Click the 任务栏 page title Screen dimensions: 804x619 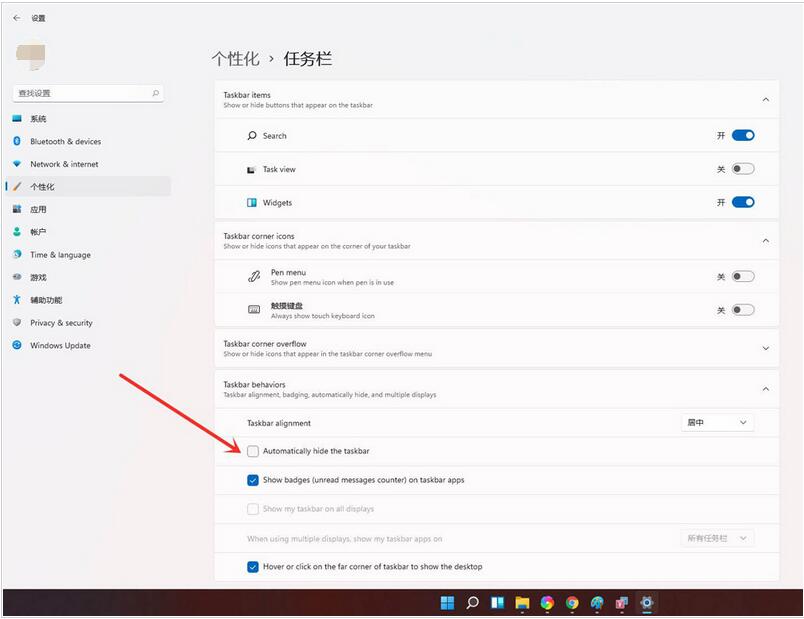point(308,58)
